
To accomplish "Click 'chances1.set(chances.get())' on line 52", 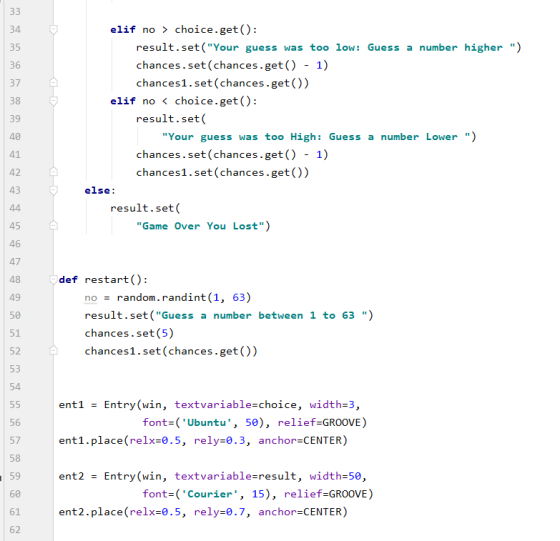I will coord(171,351).
